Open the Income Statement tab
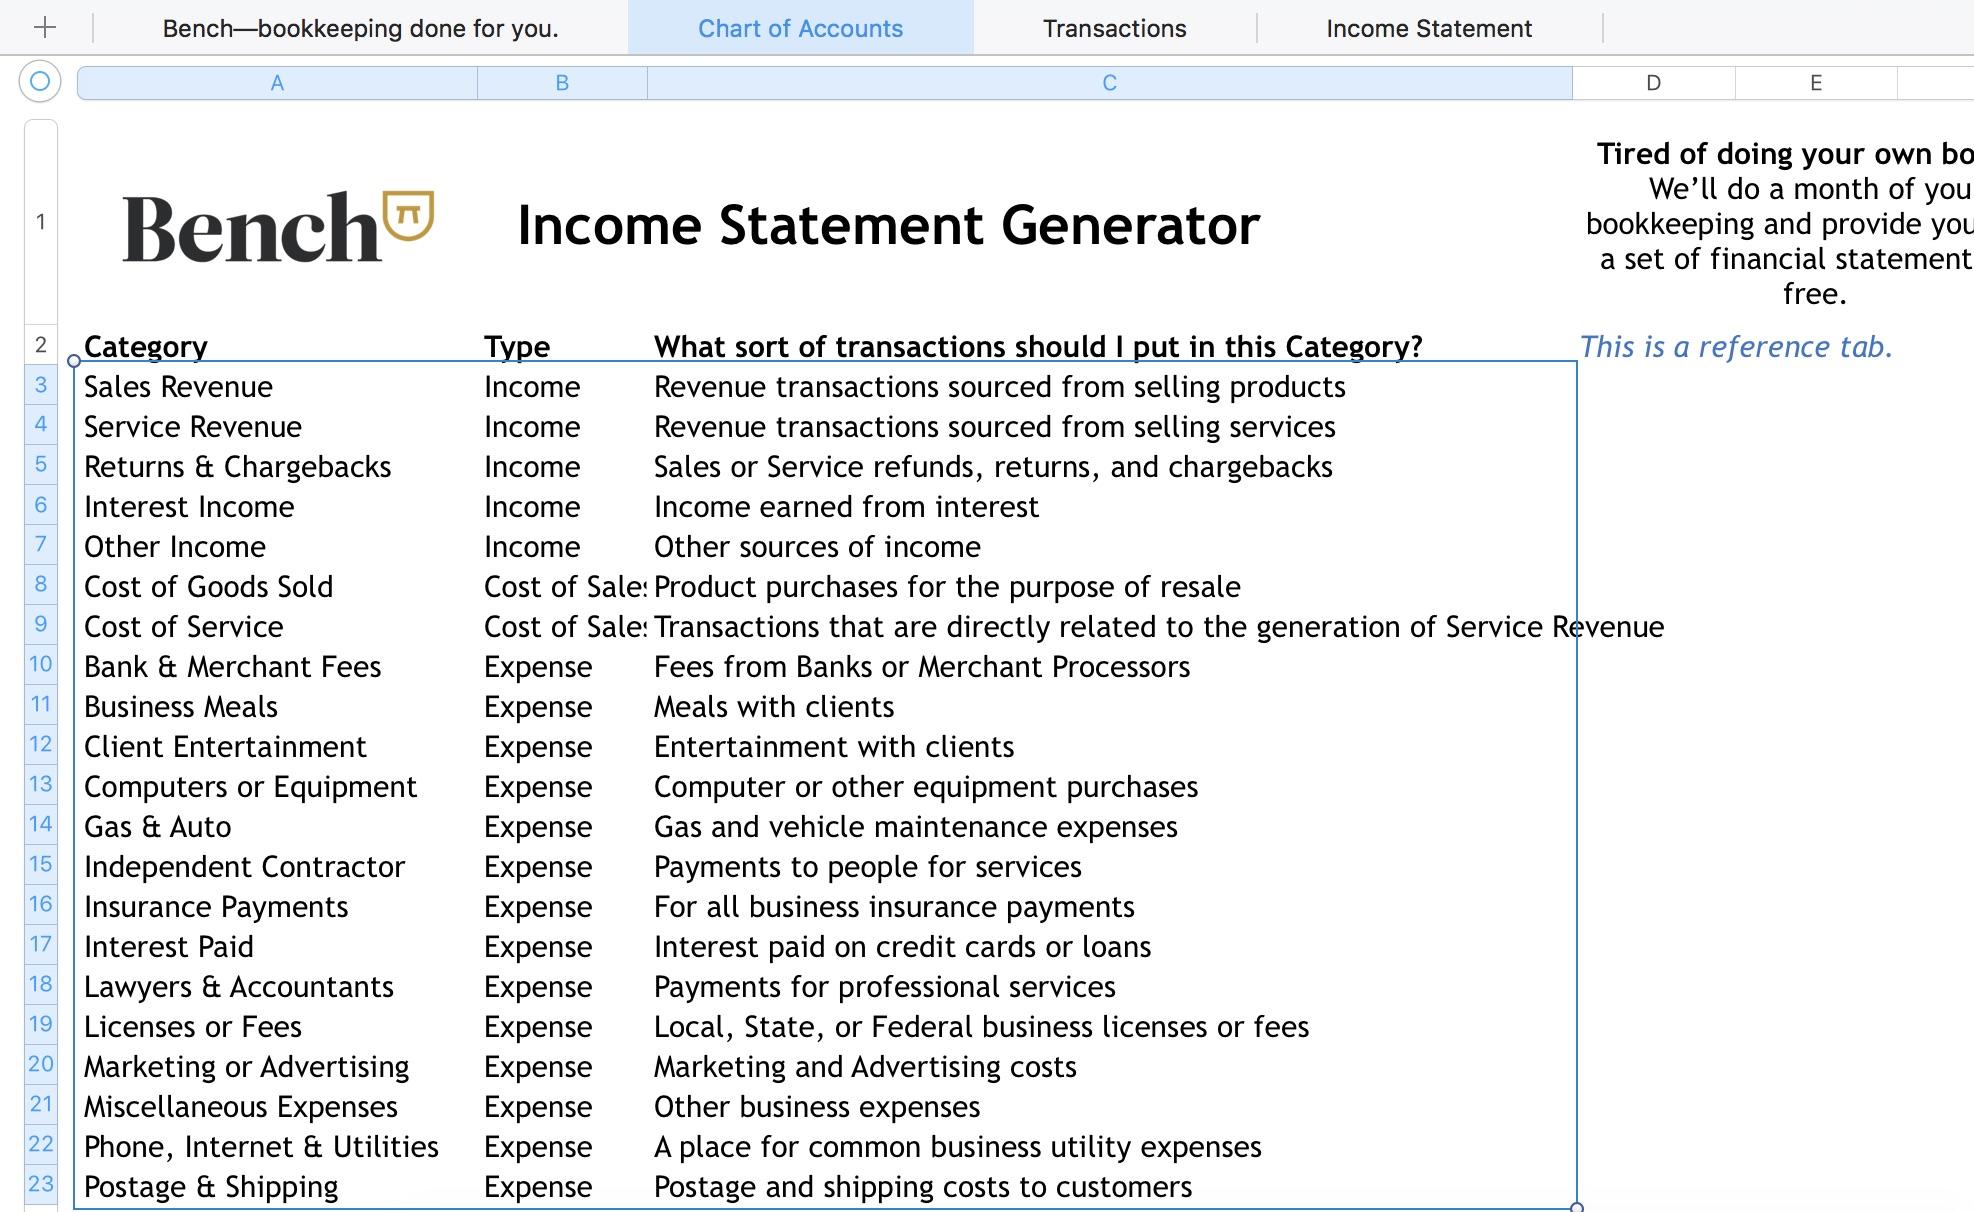Image resolution: width=1974 pixels, height=1212 pixels. click(1426, 28)
